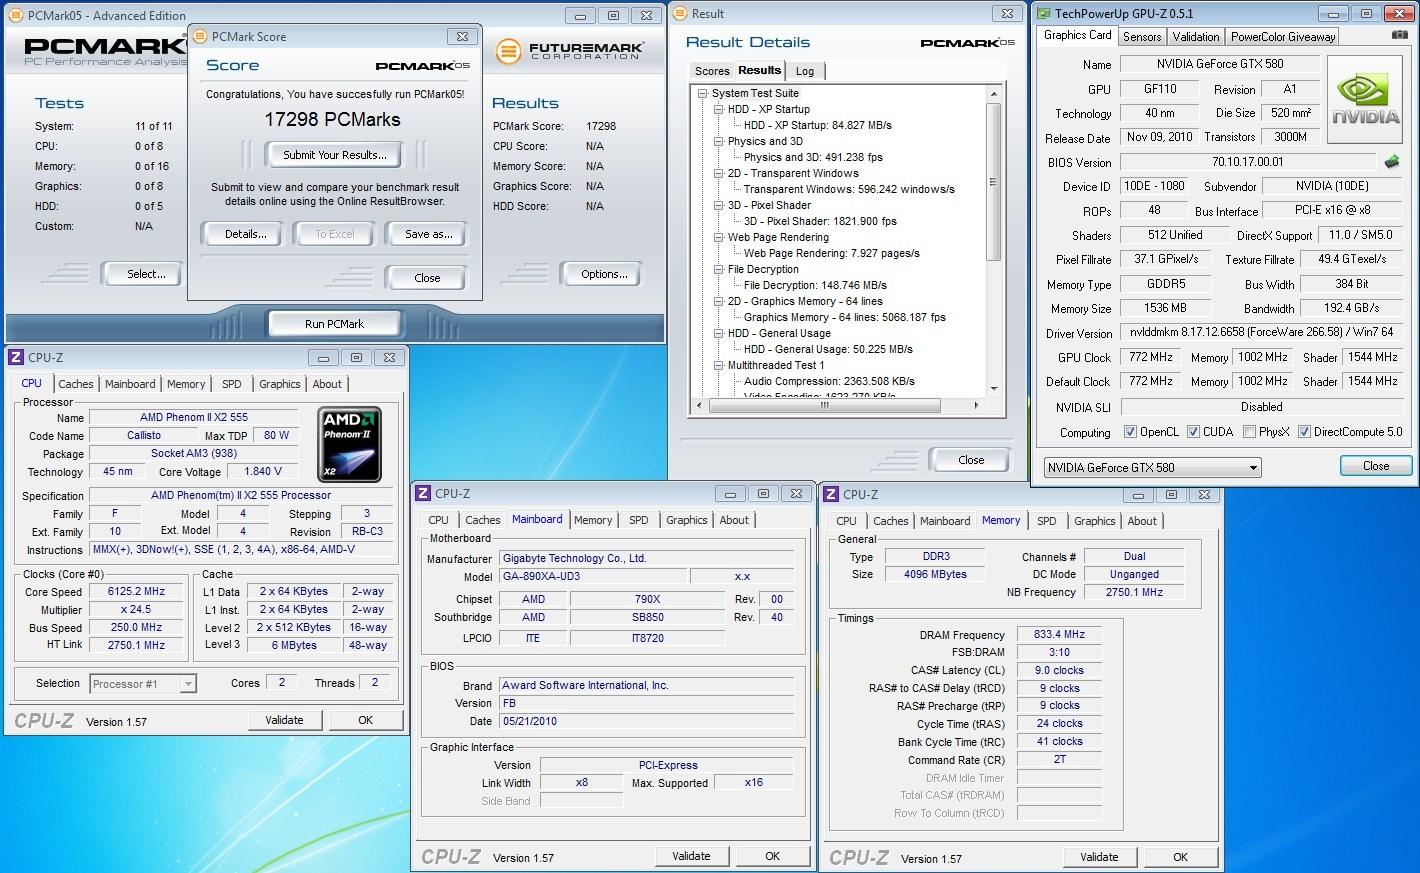1420x873 pixels.
Task: Open Caches tab in the CPU-Z CPU window
Action: coord(76,384)
